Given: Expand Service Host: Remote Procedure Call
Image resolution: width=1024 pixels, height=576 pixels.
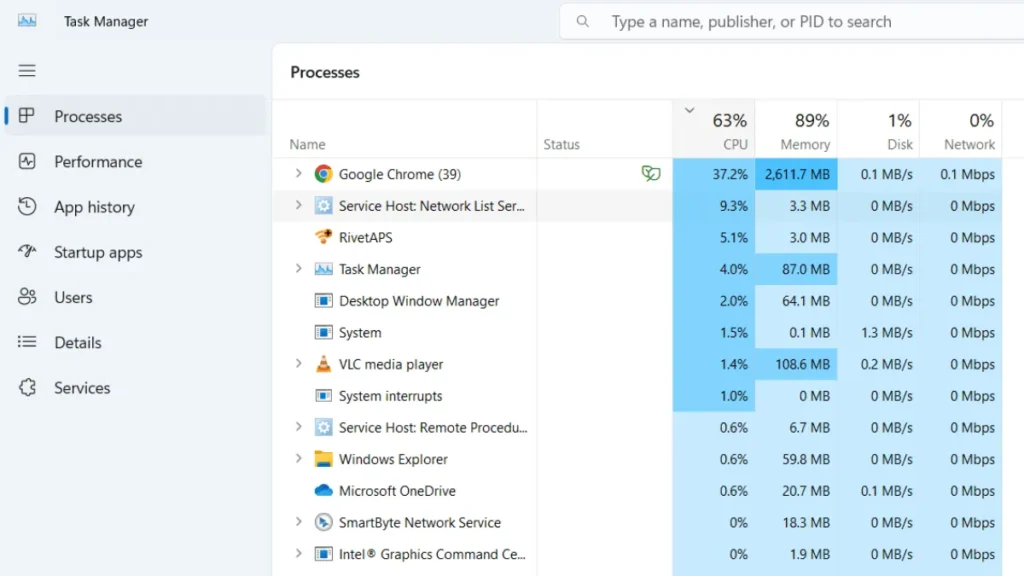Looking at the screenshot, I should point(298,427).
